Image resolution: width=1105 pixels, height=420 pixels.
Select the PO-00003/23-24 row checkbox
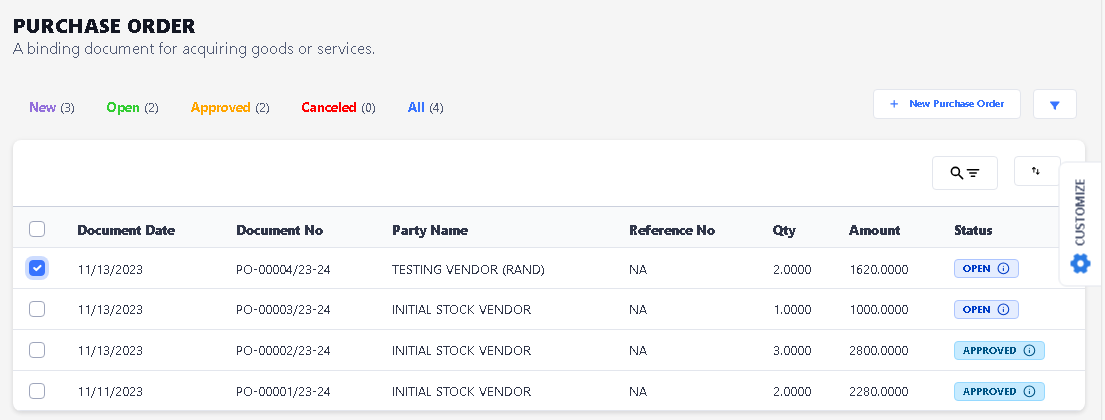38,310
